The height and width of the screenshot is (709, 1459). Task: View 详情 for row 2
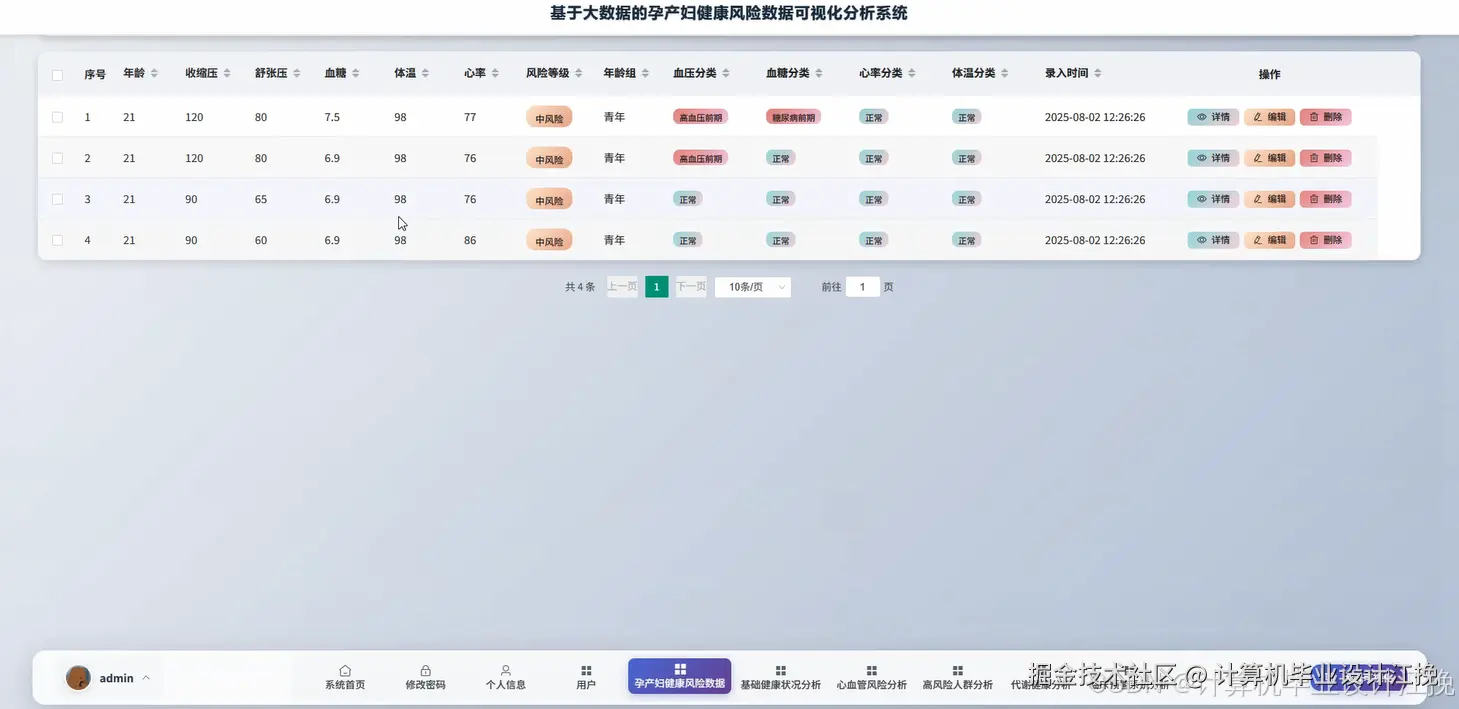click(x=1213, y=158)
